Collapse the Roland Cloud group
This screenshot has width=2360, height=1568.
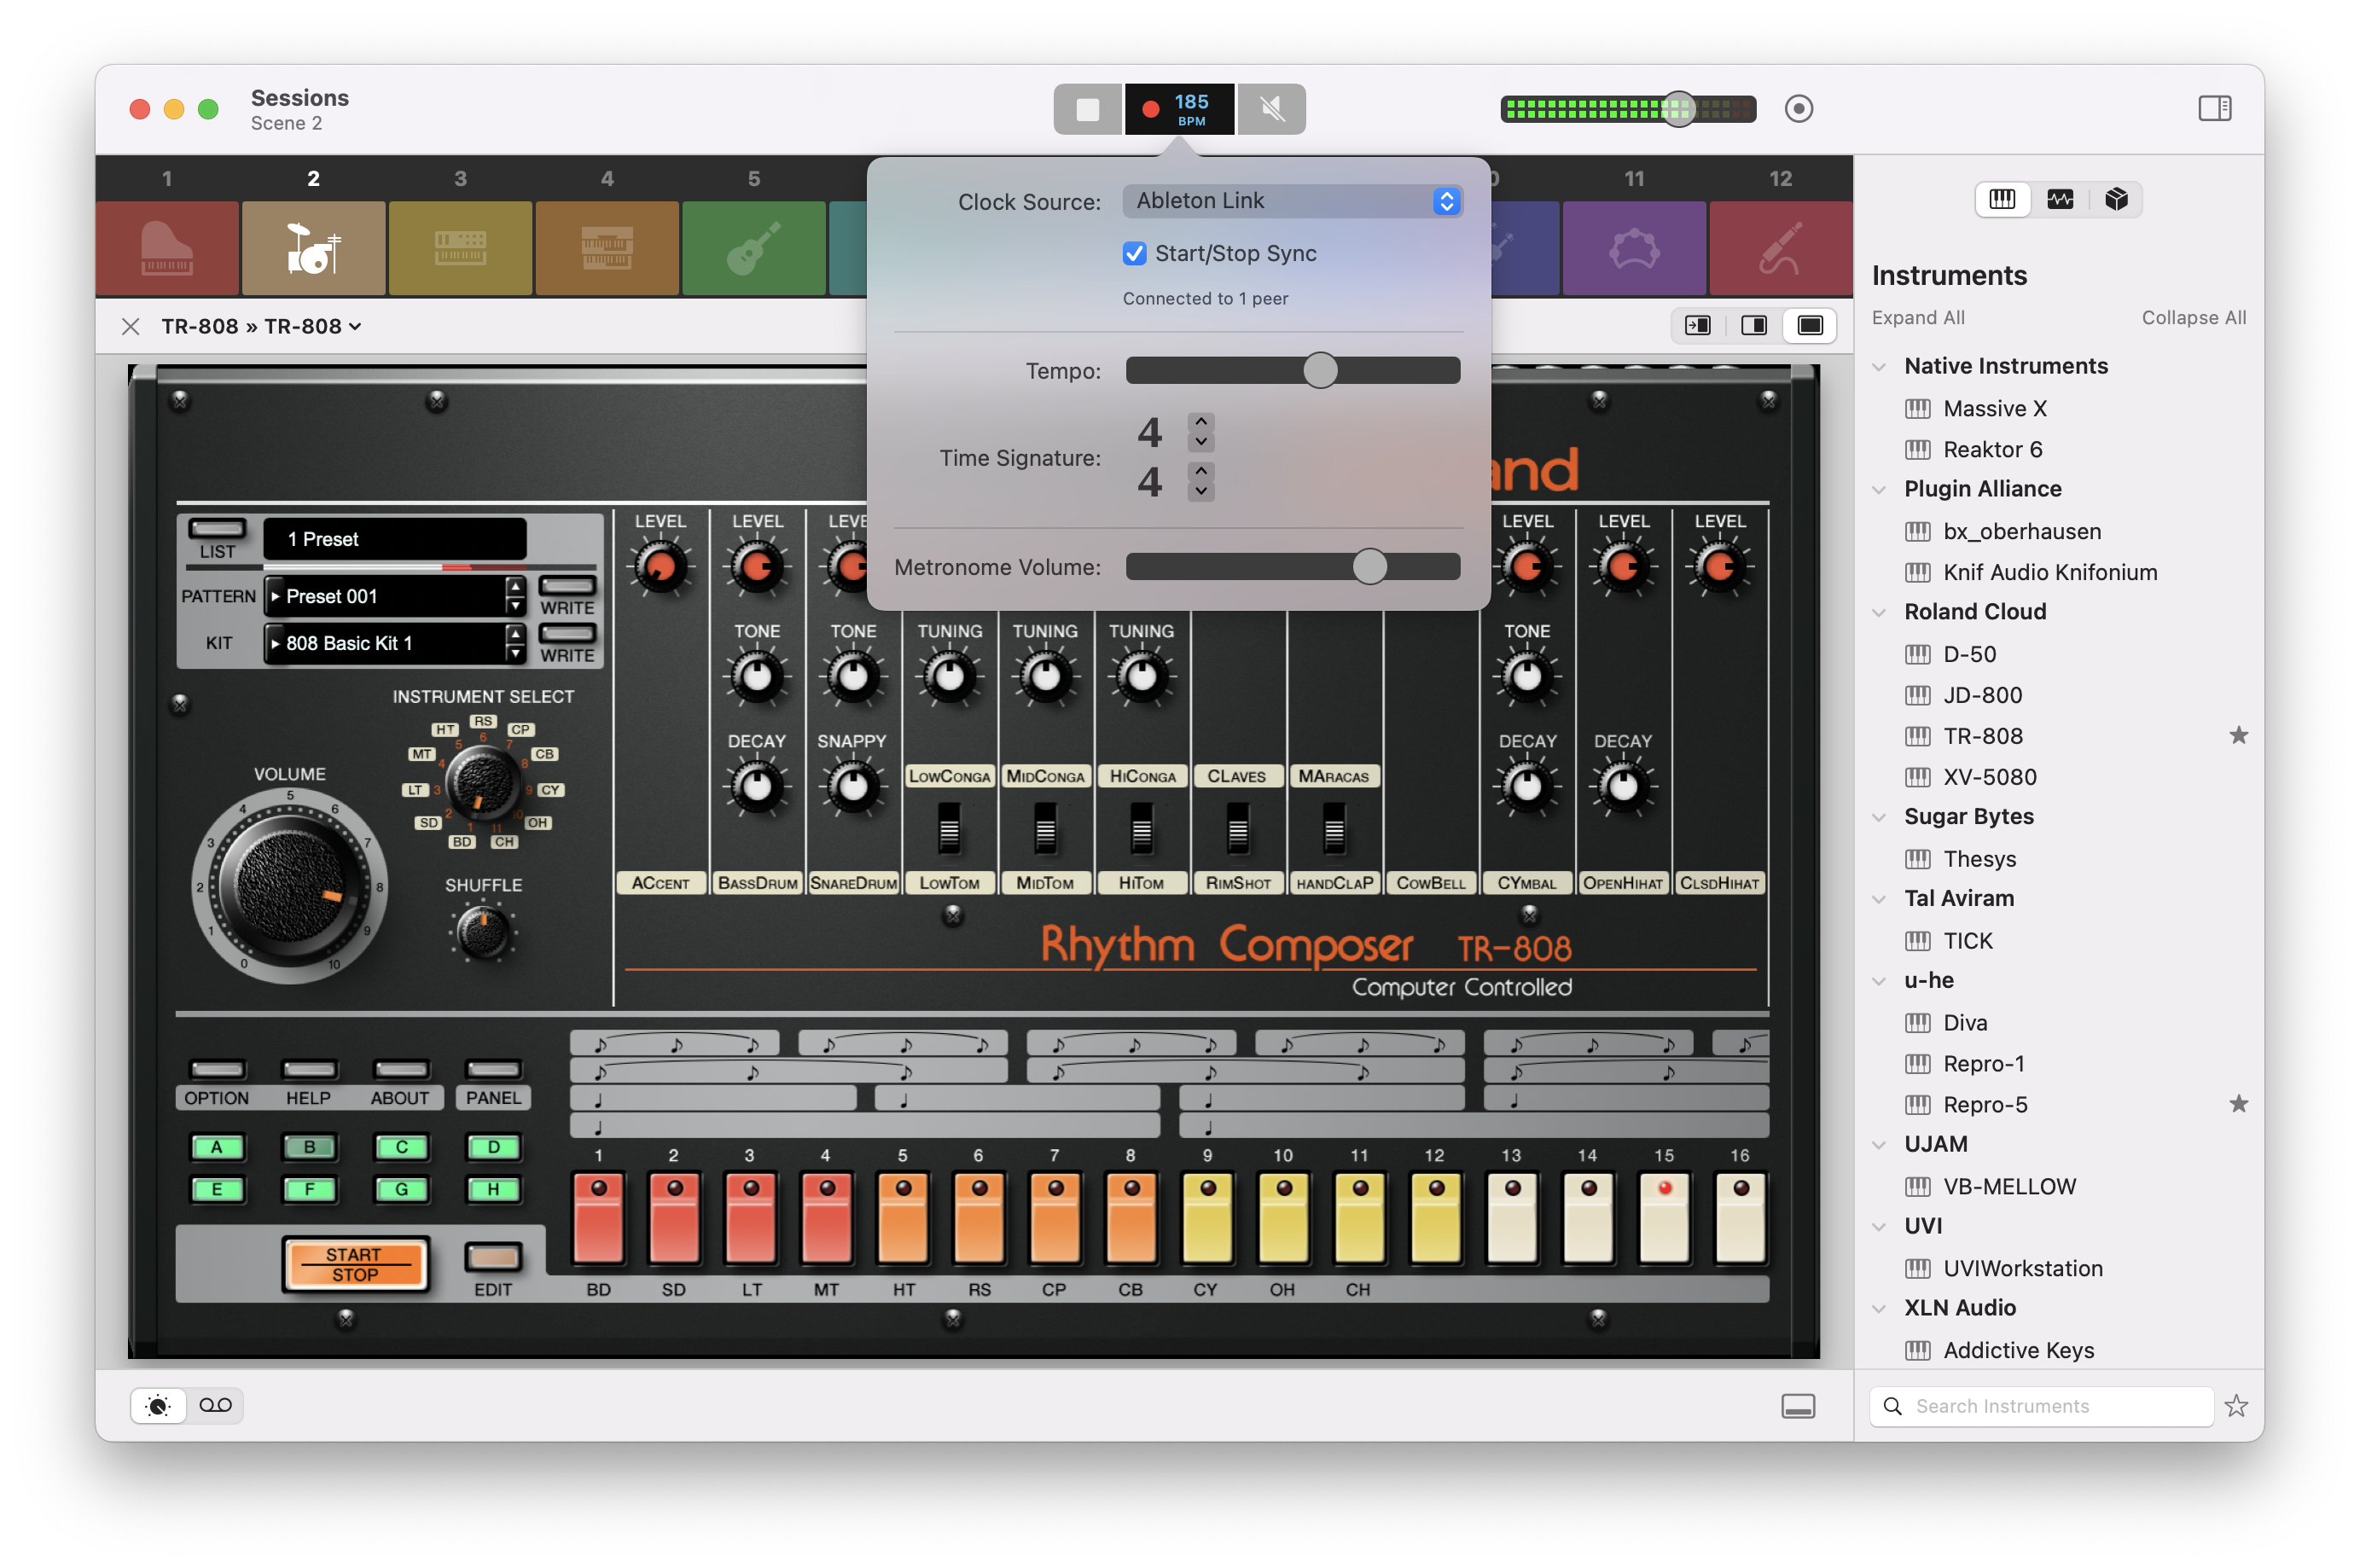tap(1879, 613)
